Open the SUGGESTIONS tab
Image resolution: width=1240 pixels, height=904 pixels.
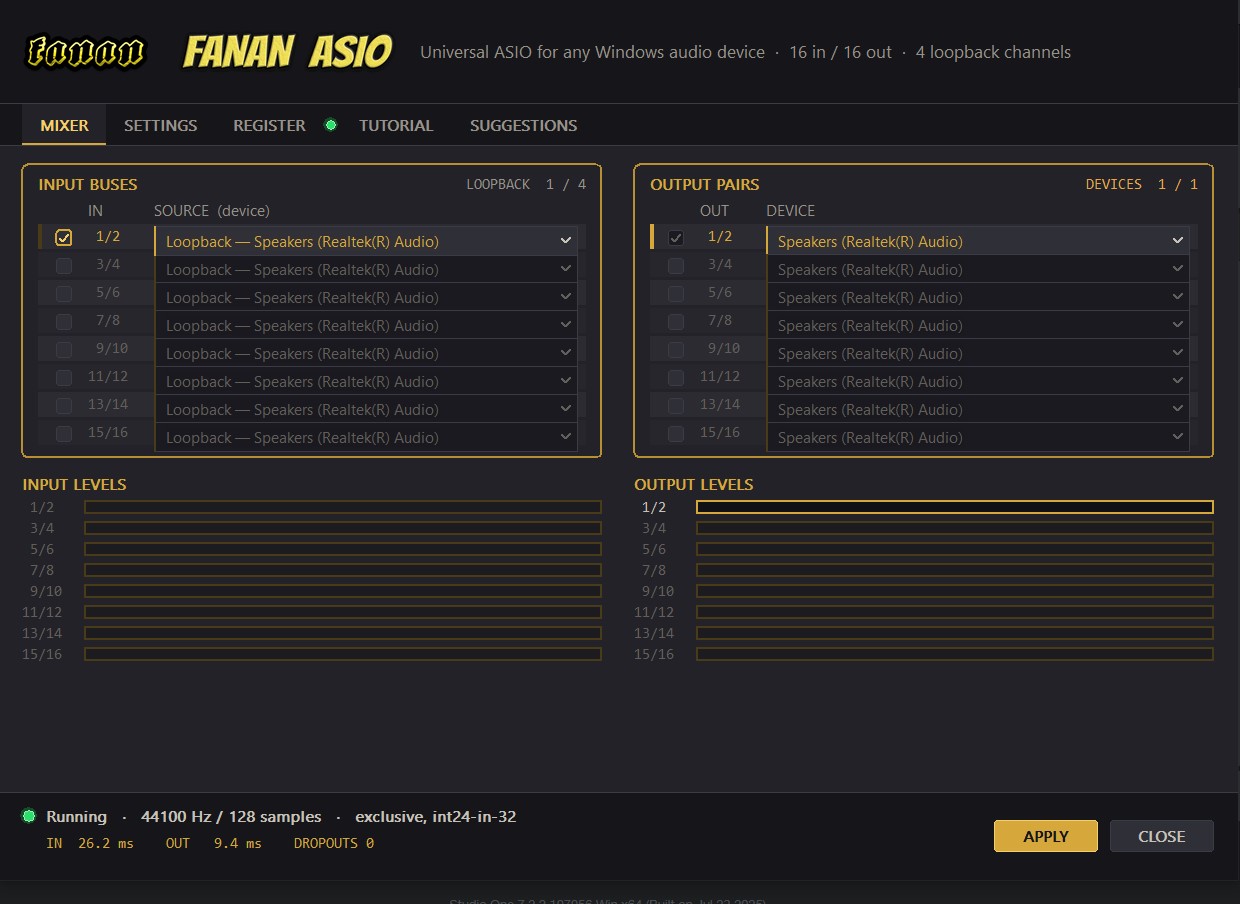[523, 125]
